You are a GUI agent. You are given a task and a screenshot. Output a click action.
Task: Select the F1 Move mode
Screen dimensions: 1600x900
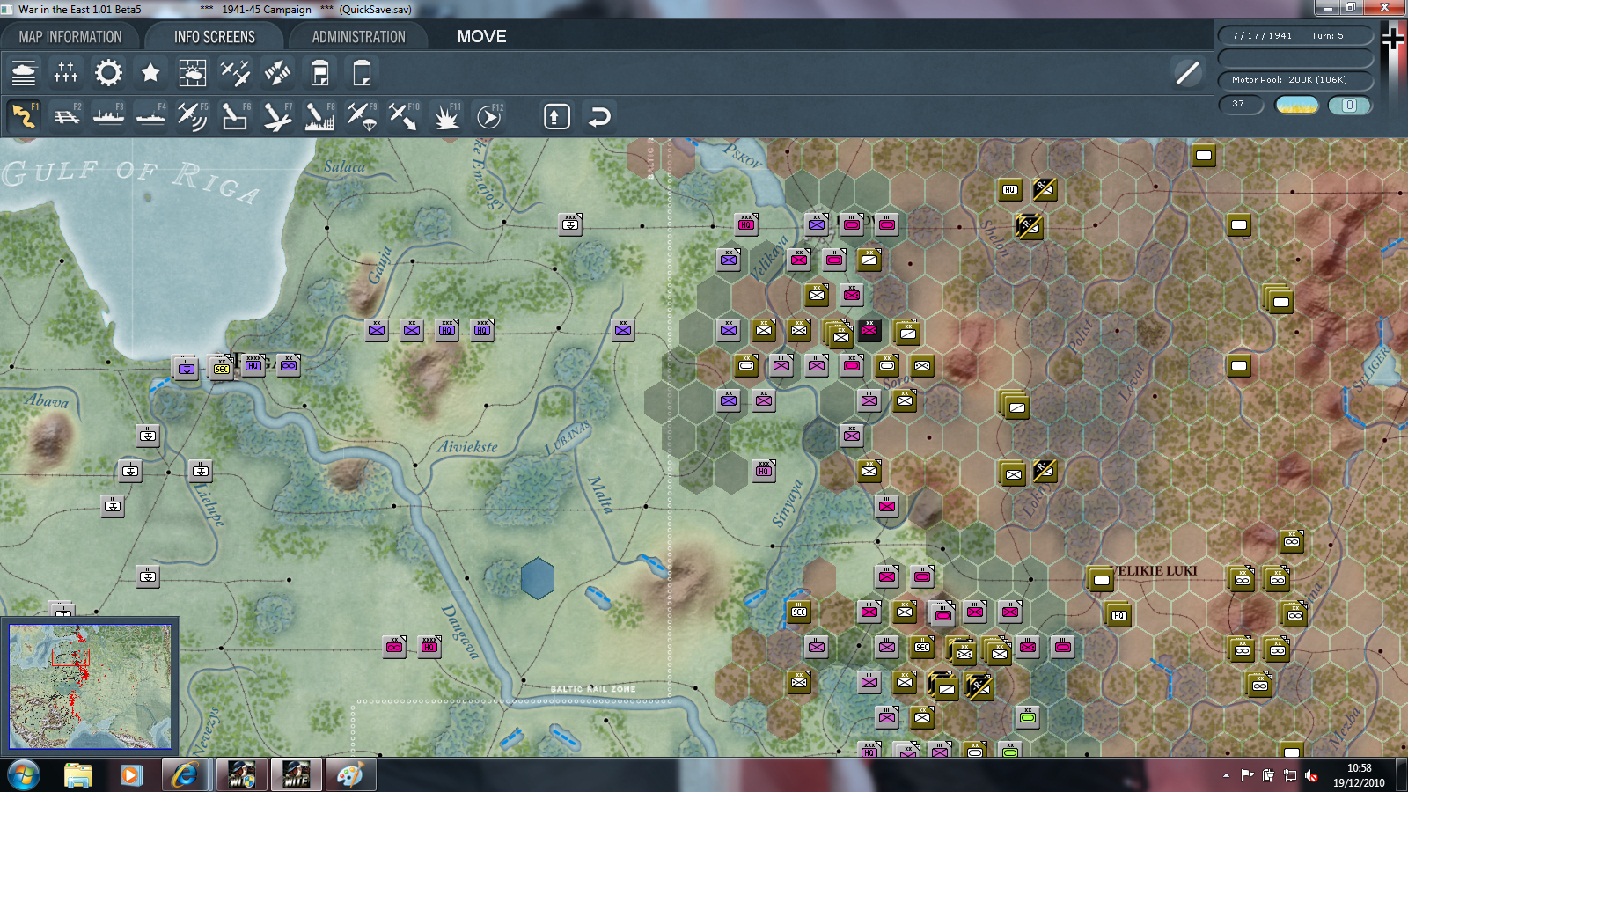pos(24,116)
